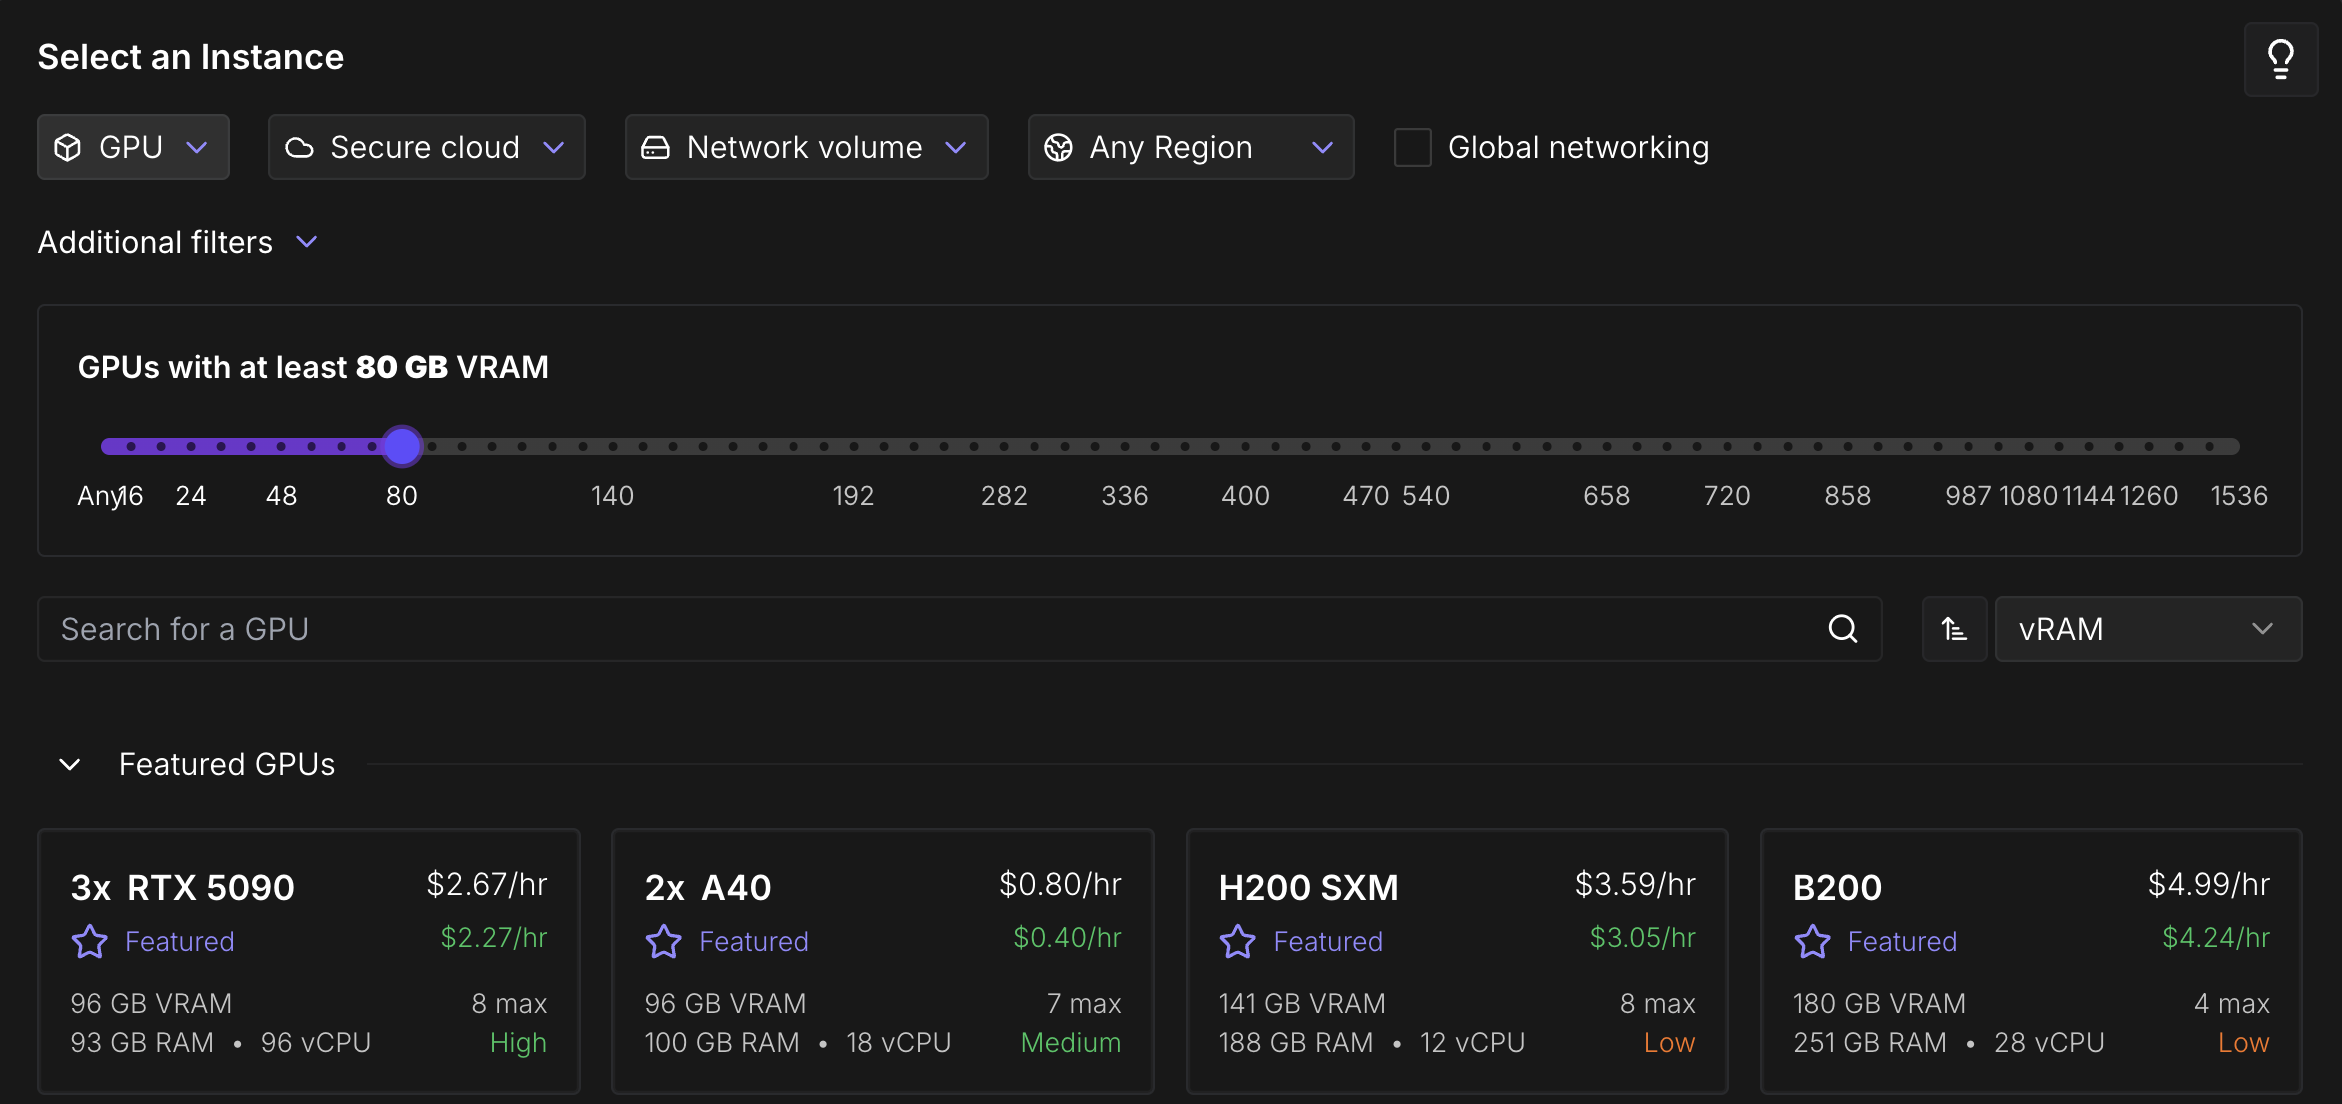Open the Network volume dropdown

[x=806, y=148]
